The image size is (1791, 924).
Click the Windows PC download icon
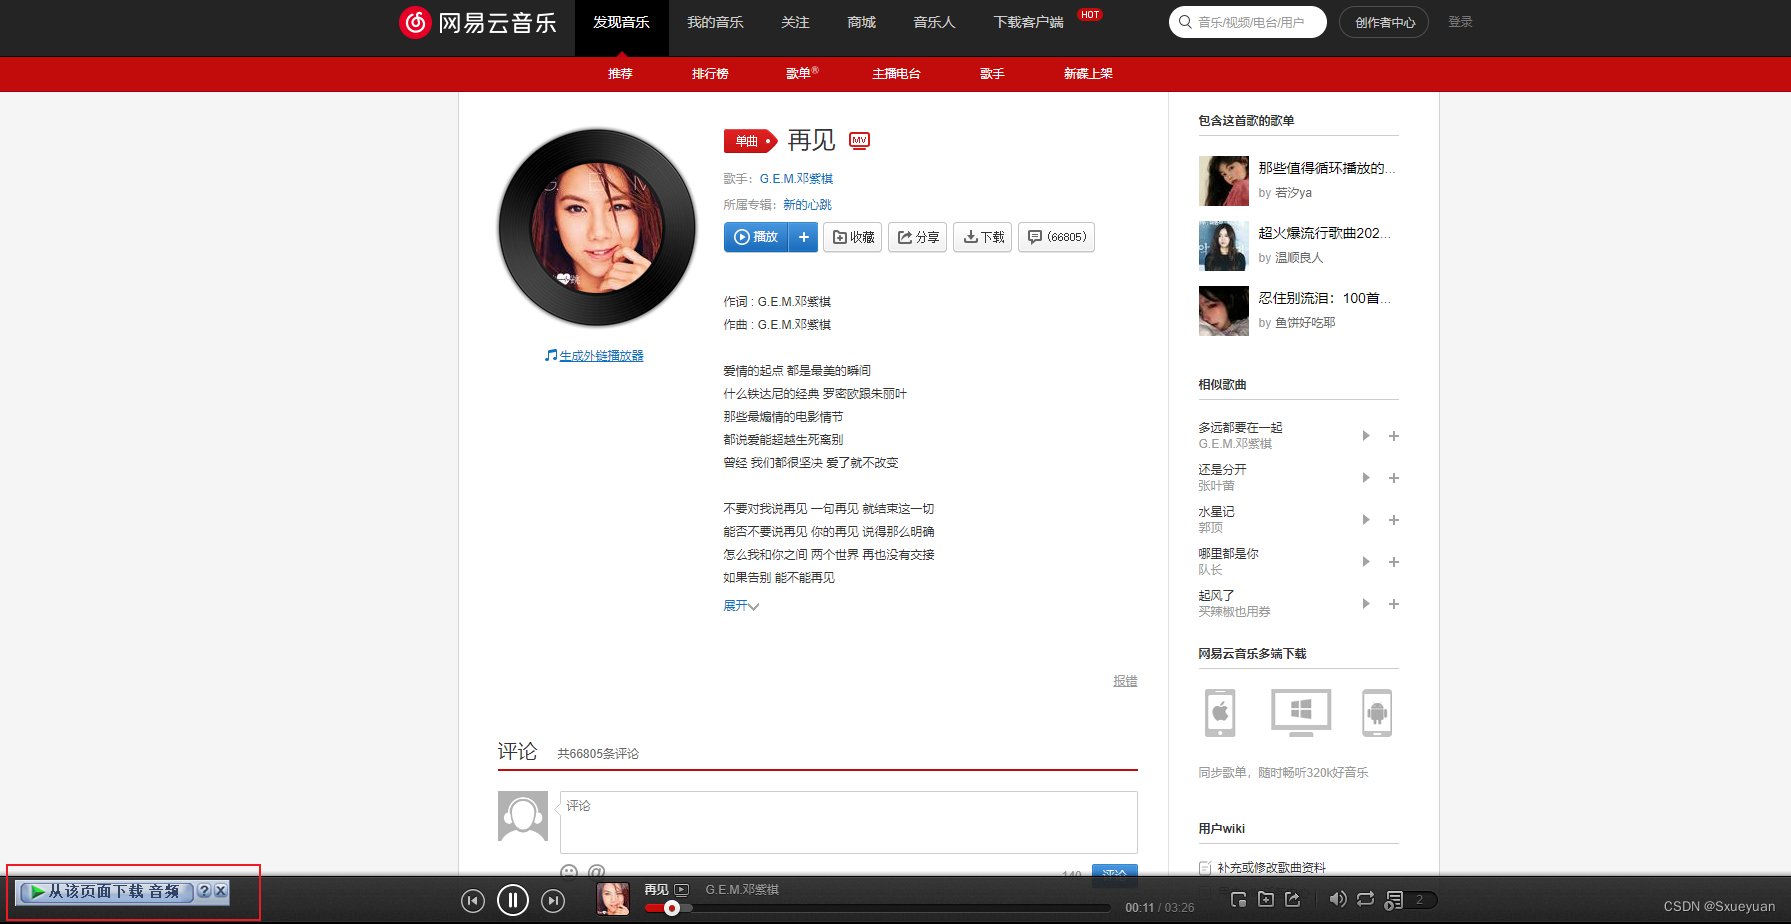[1301, 713]
